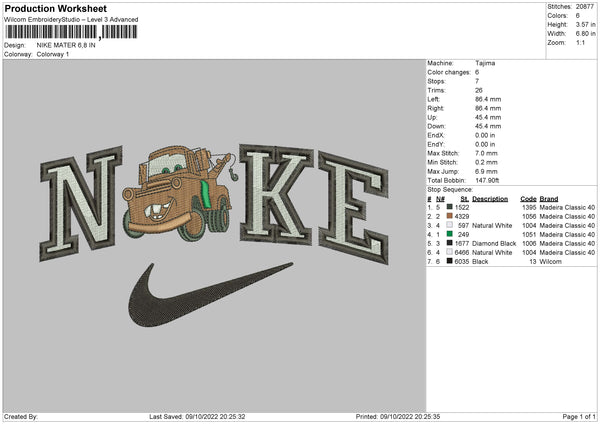Image resolution: width=600 pixels, height=424 pixels.
Task: Click the Min Stitch value 0.2 mm
Action: [x=486, y=162]
